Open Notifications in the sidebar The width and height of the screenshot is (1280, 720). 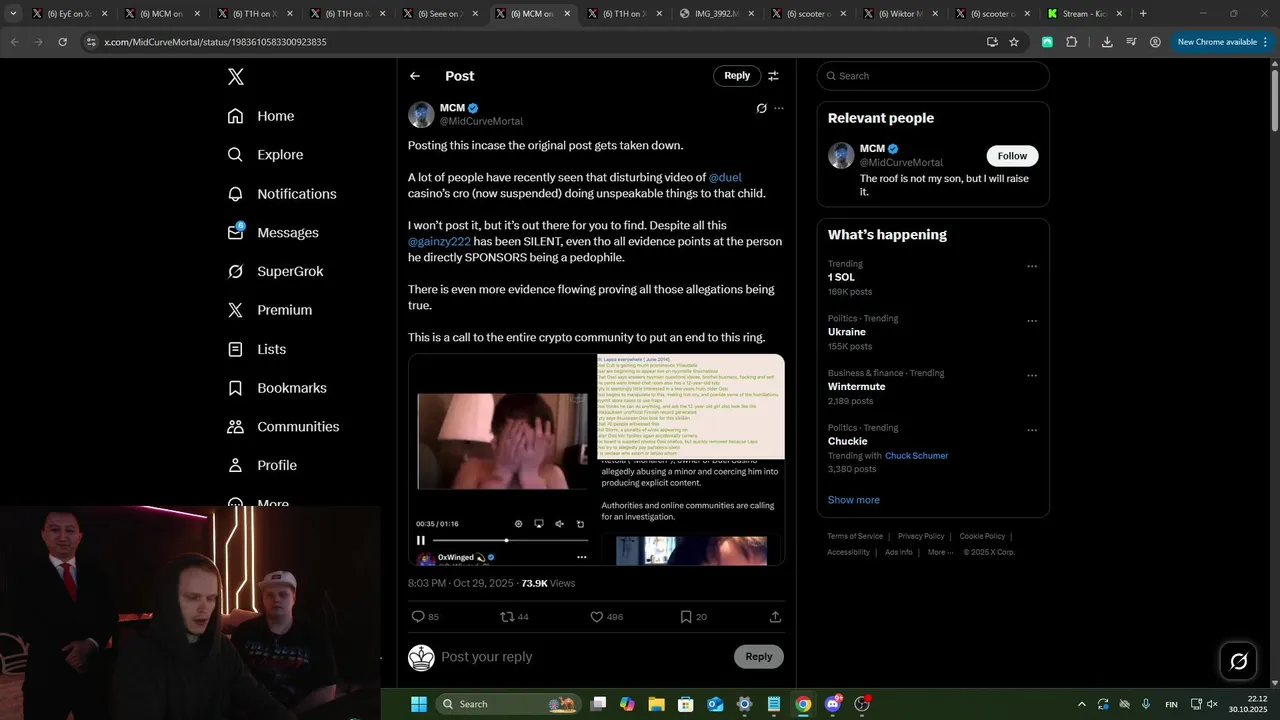coord(282,194)
